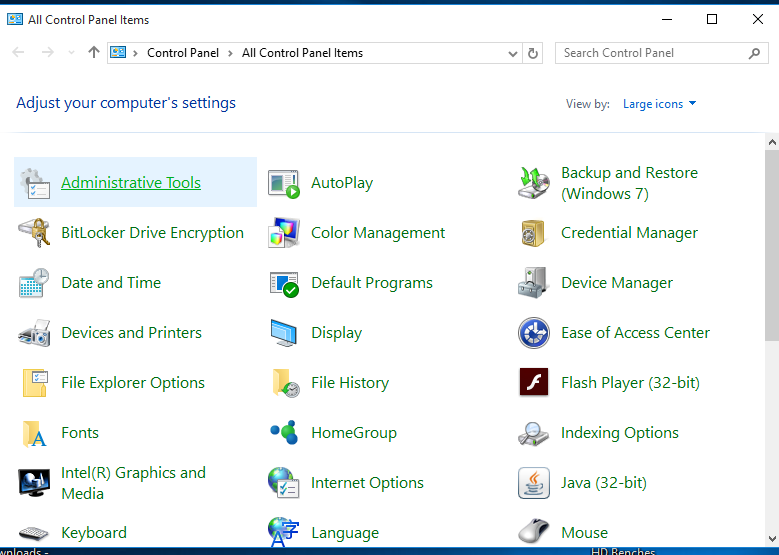Click the Forward navigation arrow
Screen dimensions: 779x555
(x=48, y=53)
